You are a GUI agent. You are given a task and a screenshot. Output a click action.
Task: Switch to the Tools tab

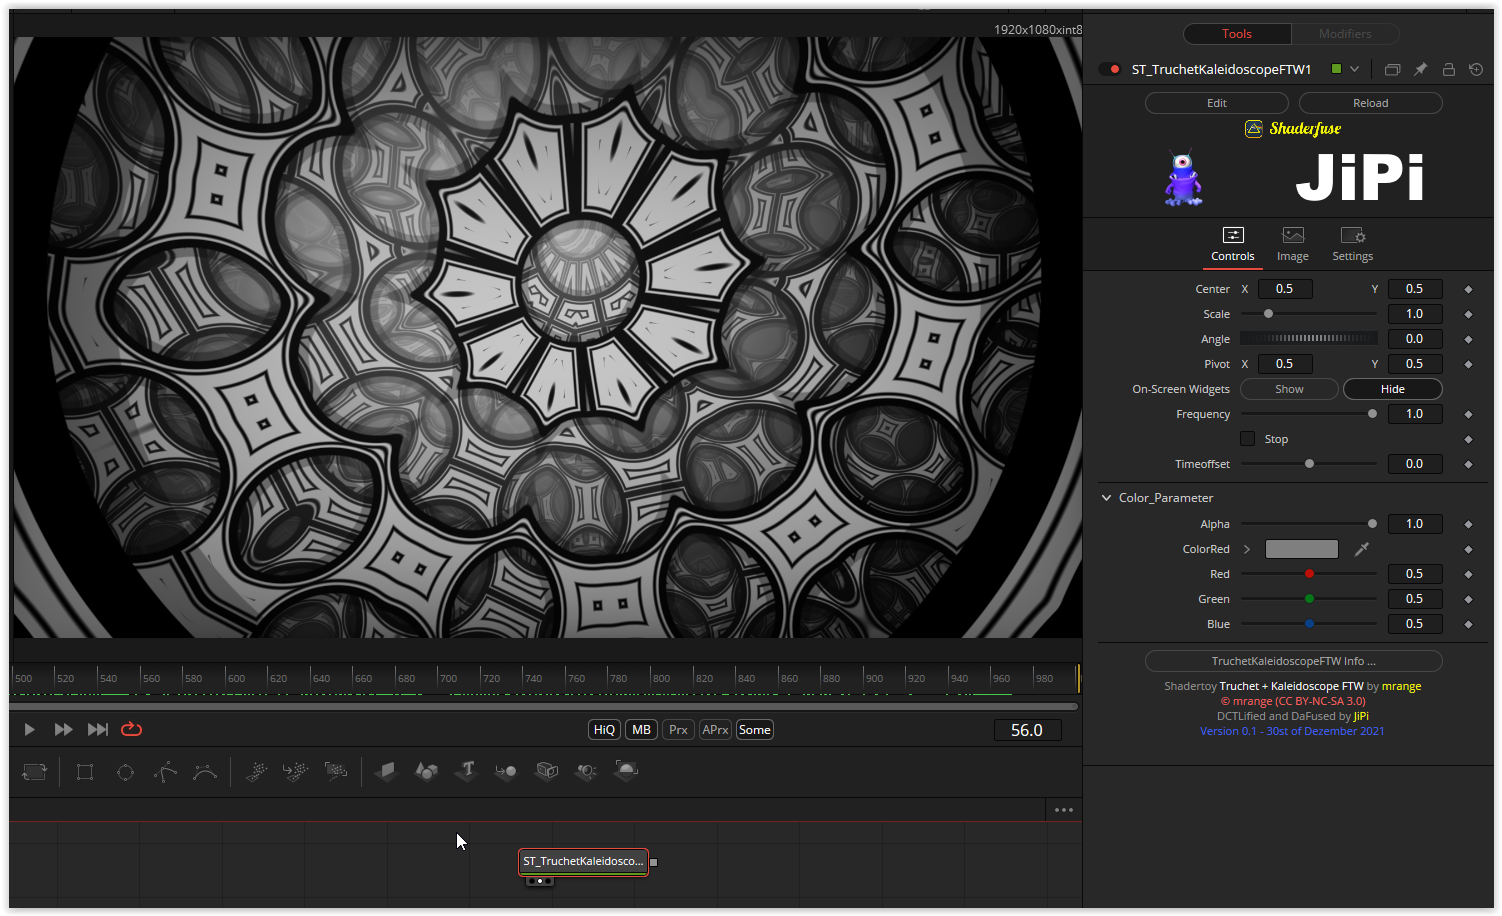(x=1237, y=34)
